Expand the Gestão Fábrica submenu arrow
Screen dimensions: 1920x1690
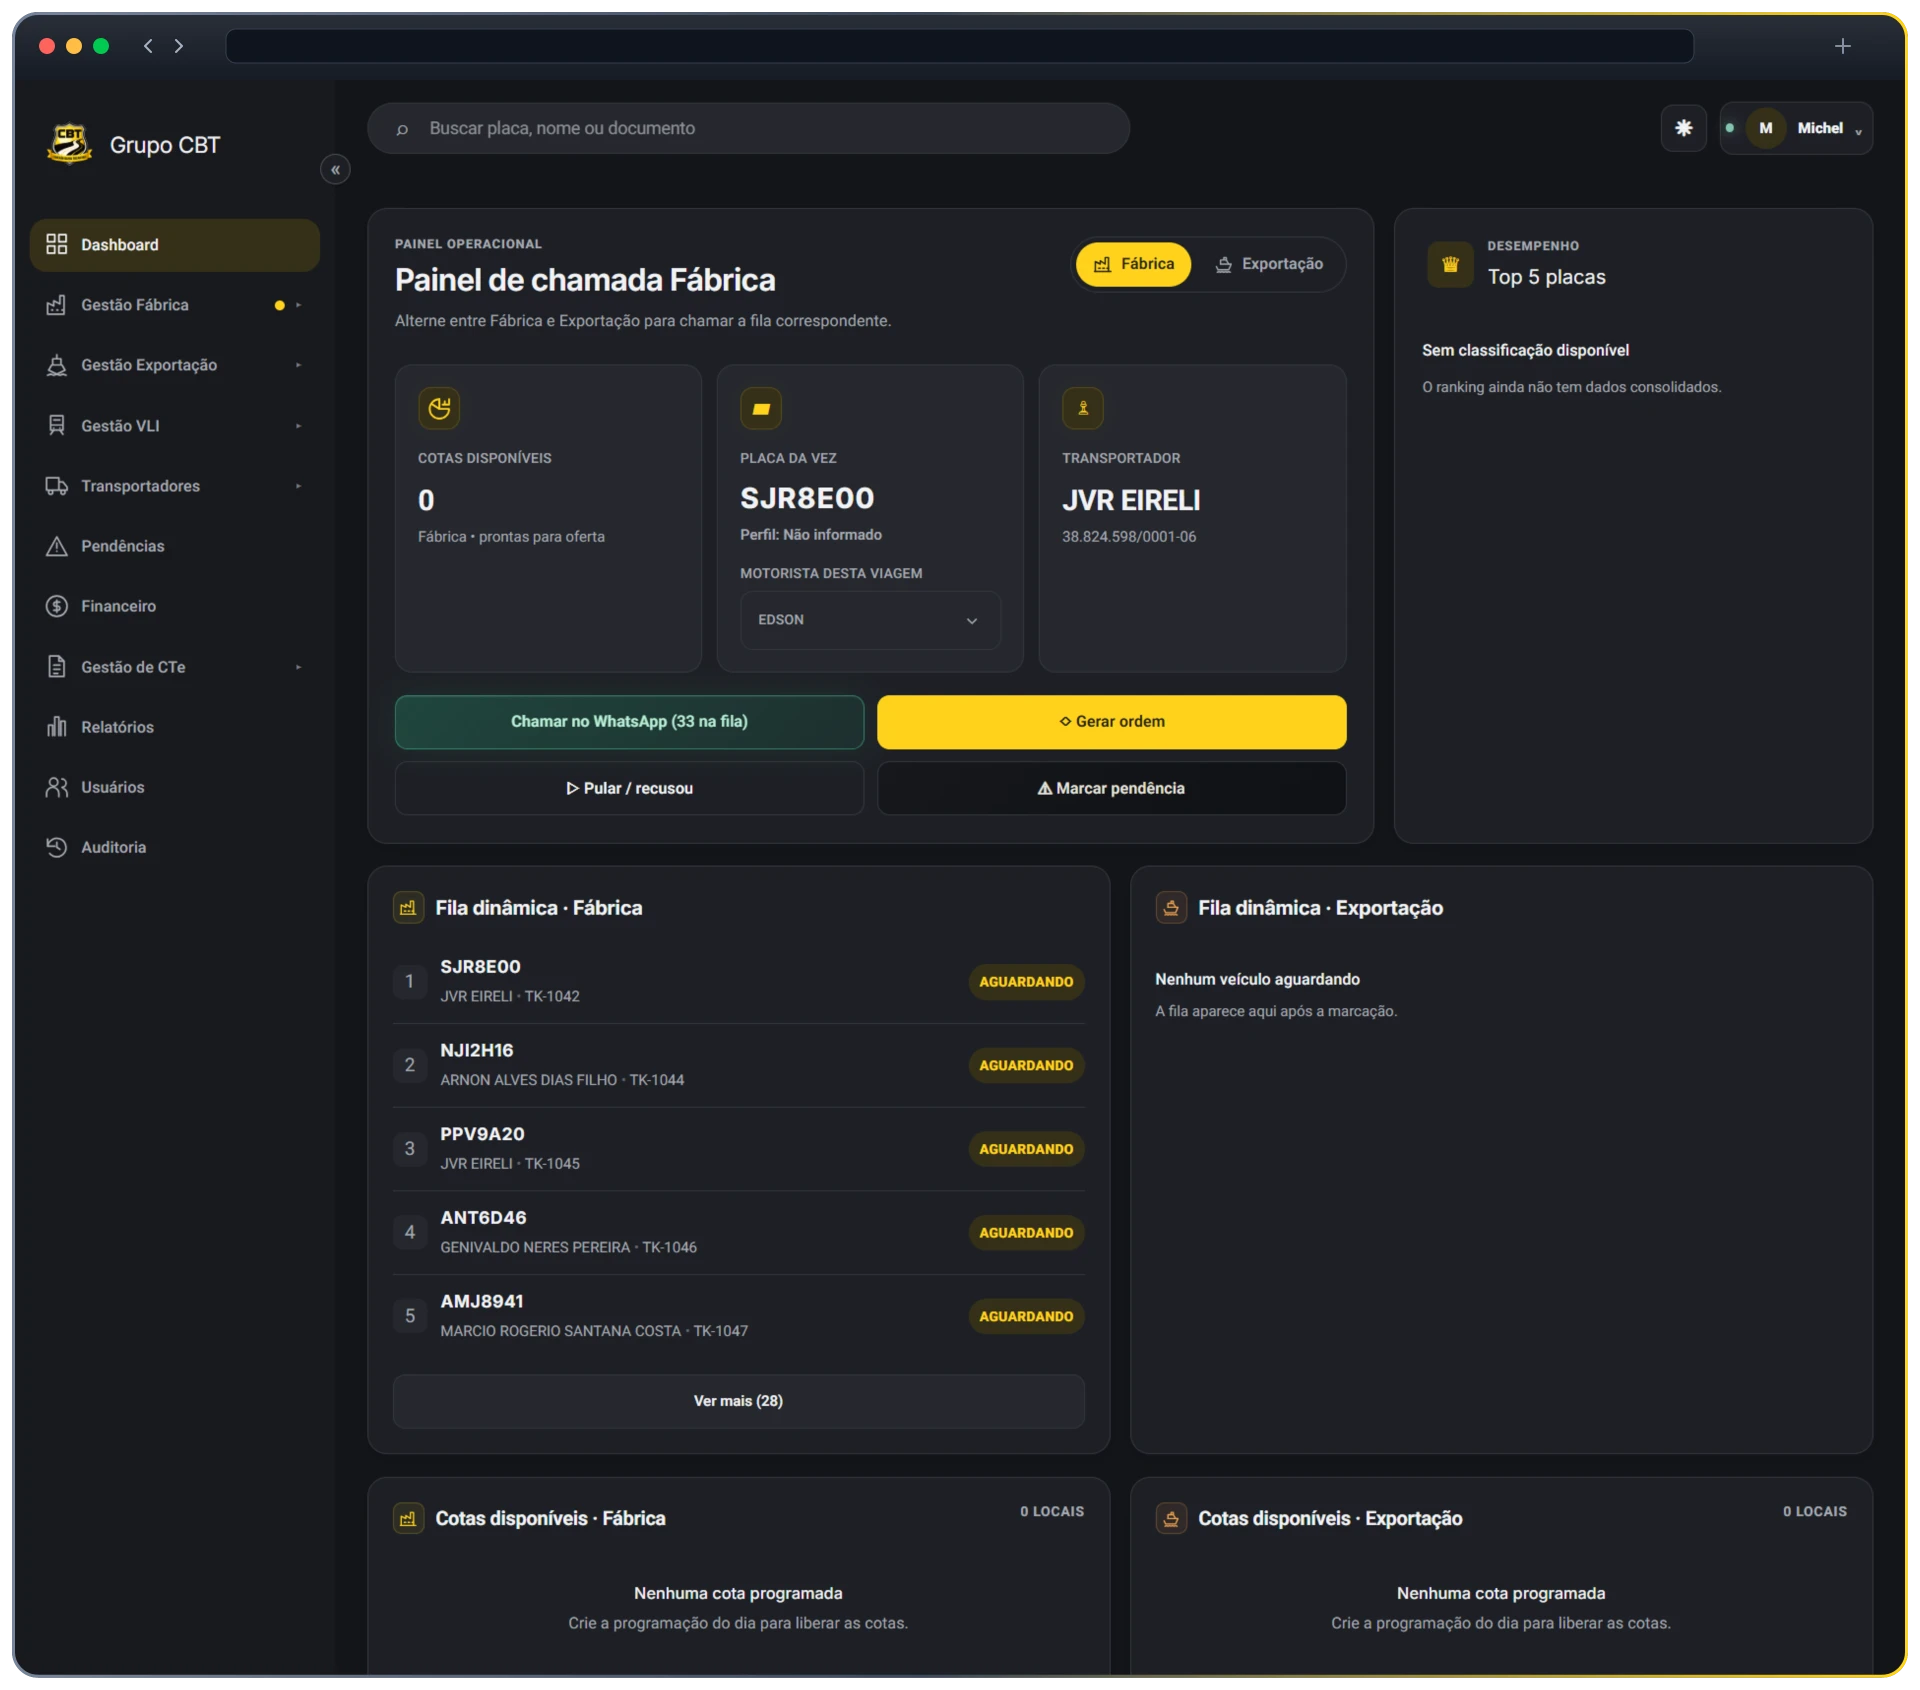click(298, 305)
